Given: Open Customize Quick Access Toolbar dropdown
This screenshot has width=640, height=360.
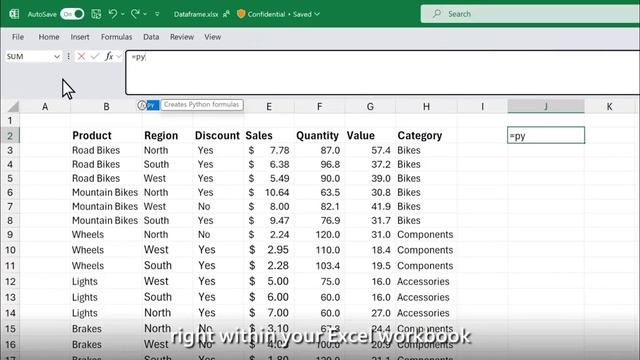Looking at the screenshot, I should coord(157,14).
